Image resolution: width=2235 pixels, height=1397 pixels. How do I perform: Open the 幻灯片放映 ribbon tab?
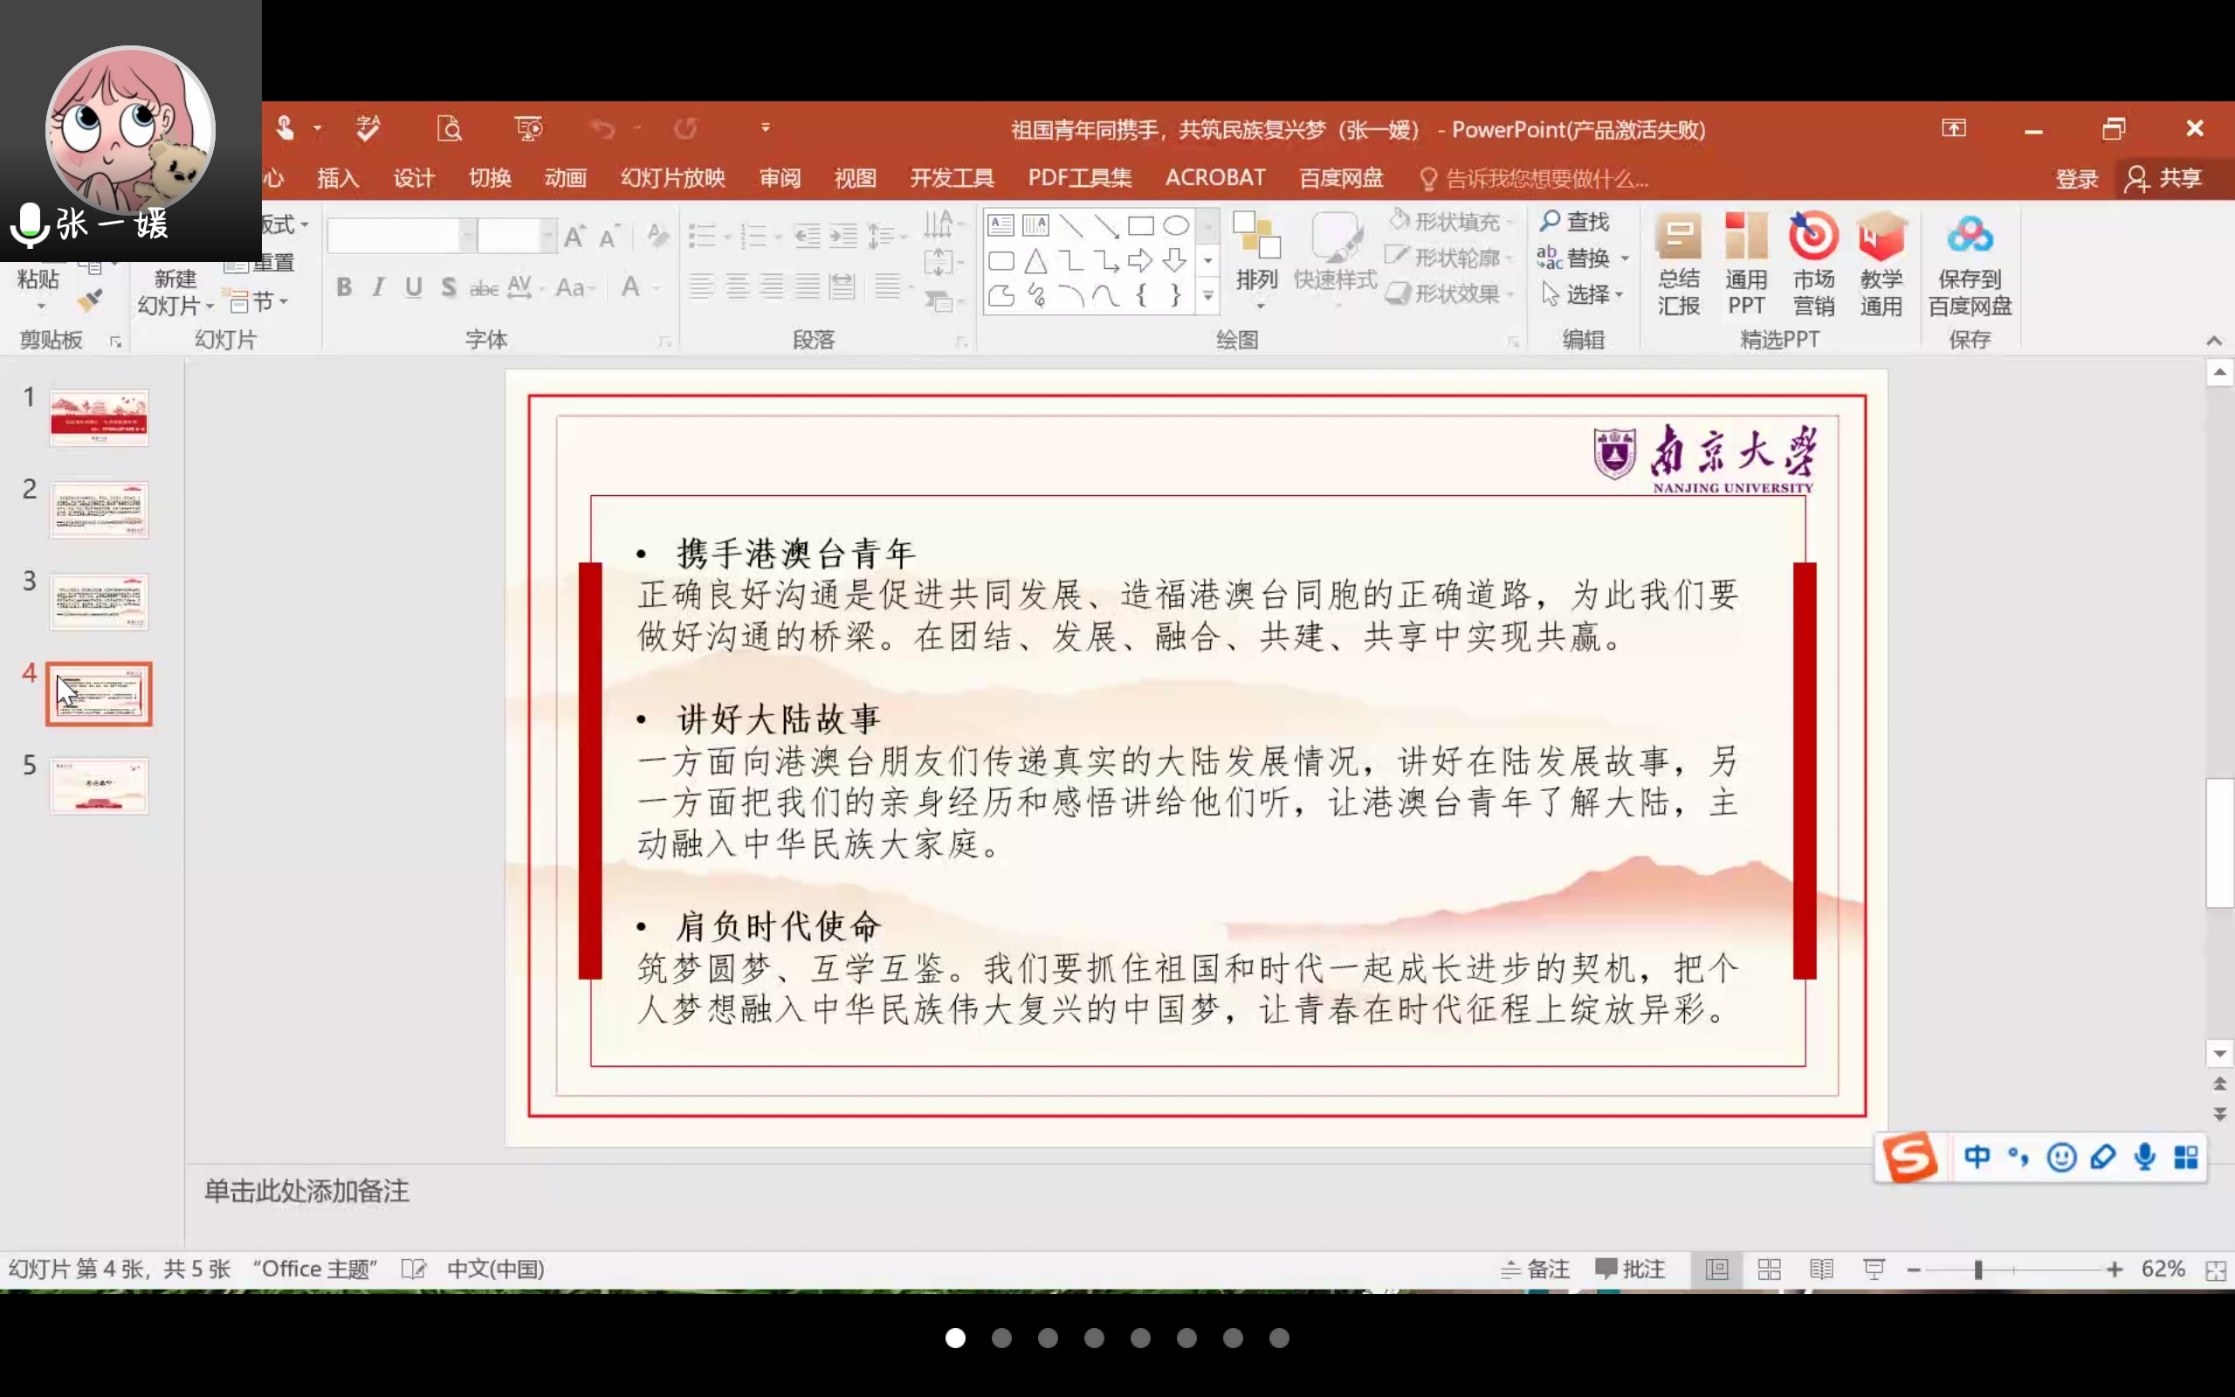tap(672, 178)
